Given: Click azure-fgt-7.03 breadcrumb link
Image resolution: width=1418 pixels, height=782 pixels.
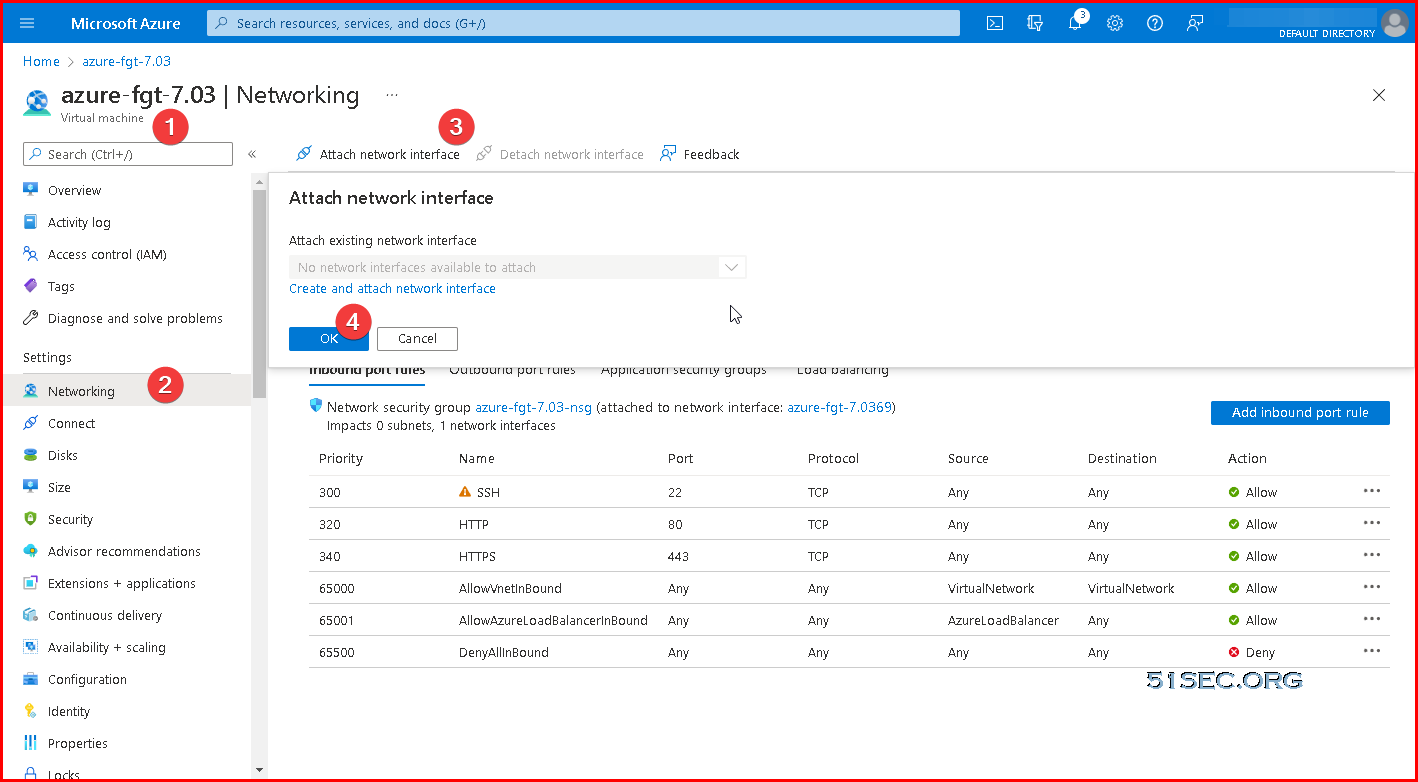Looking at the screenshot, I should tap(127, 61).
